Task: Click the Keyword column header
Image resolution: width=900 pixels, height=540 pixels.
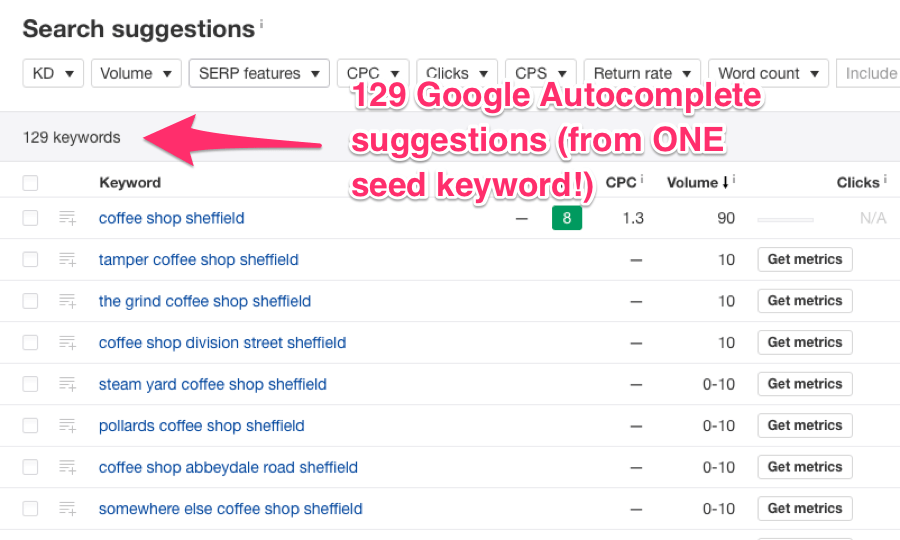Action: coord(130,182)
